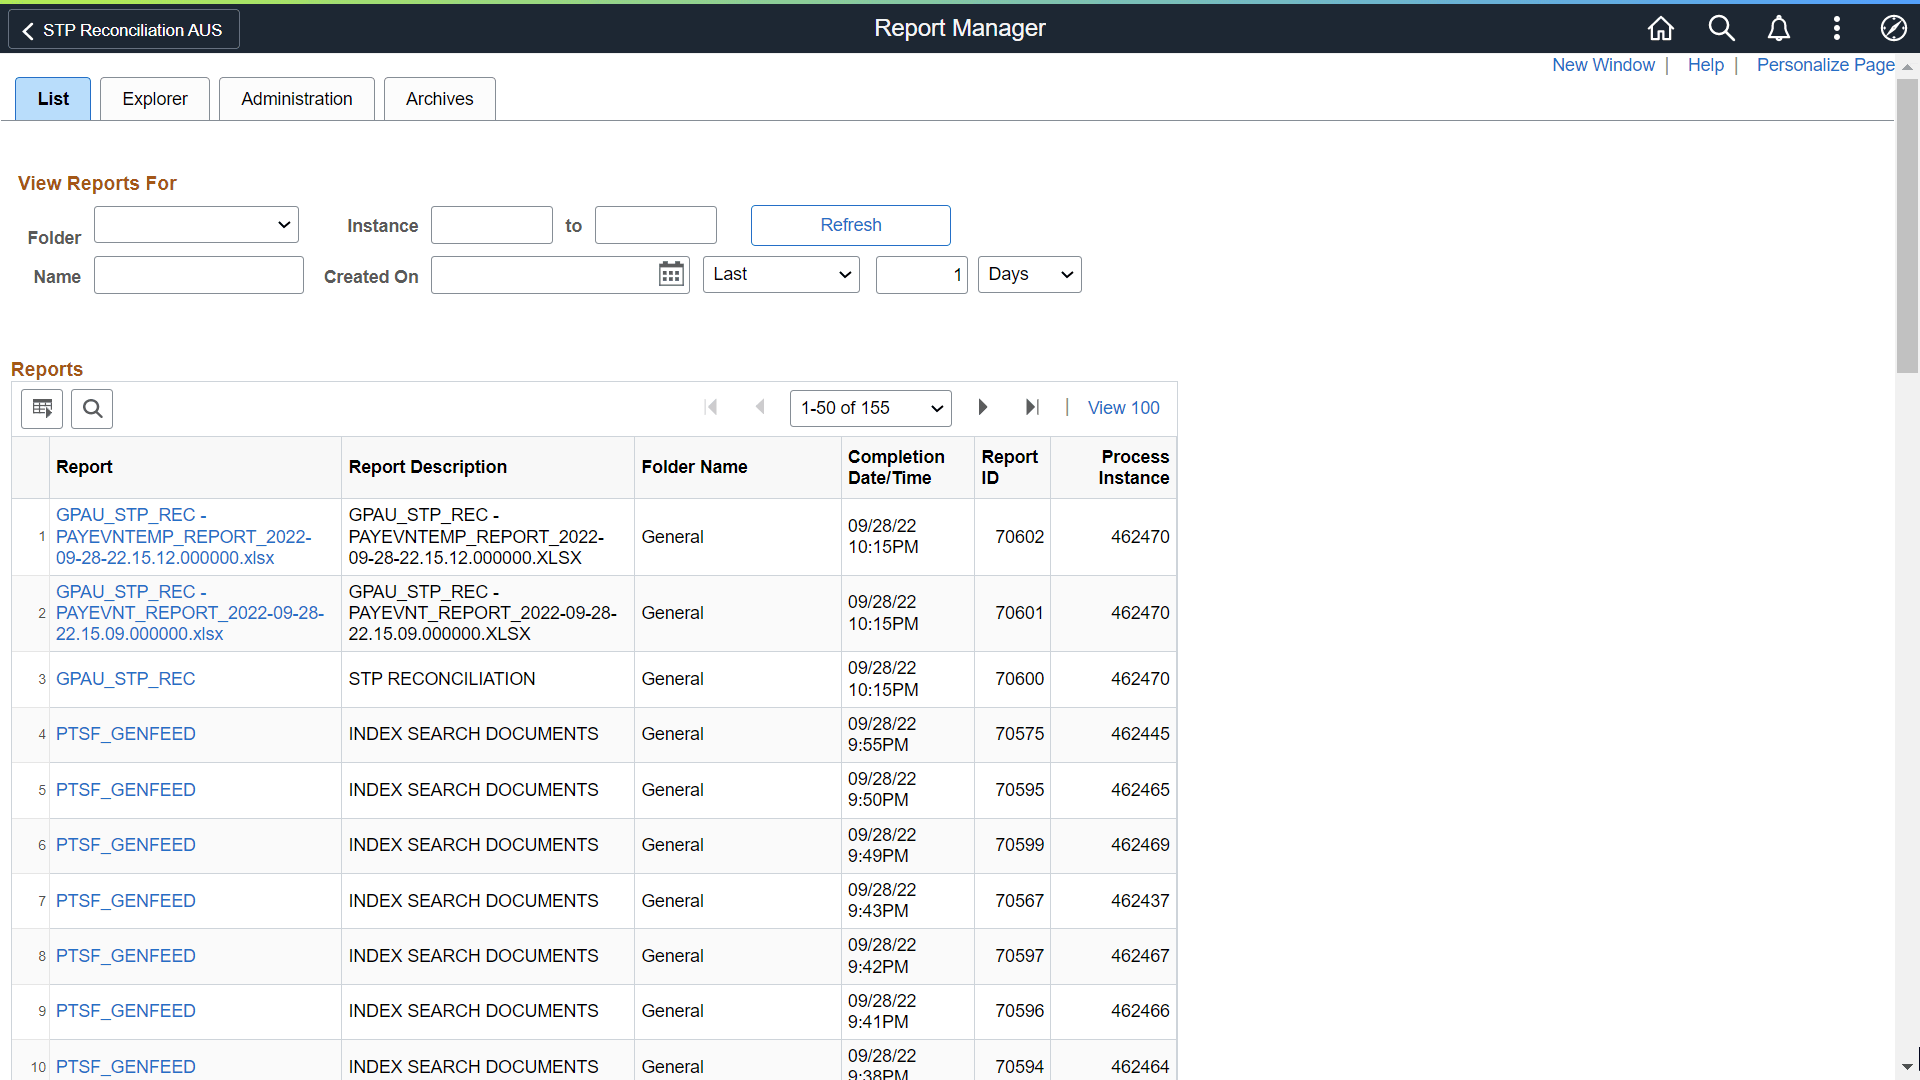Open the Folder dropdown

(x=195, y=224)
